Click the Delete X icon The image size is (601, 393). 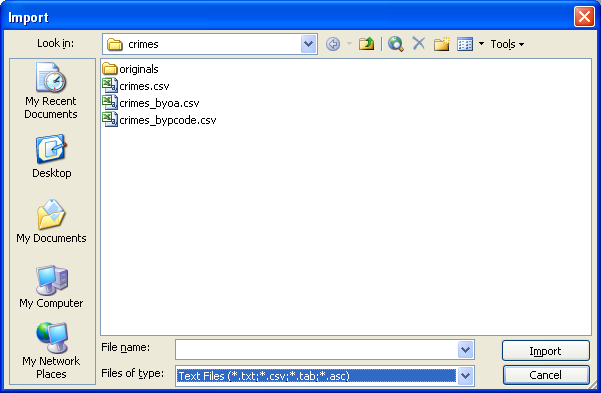pos(419,43)
